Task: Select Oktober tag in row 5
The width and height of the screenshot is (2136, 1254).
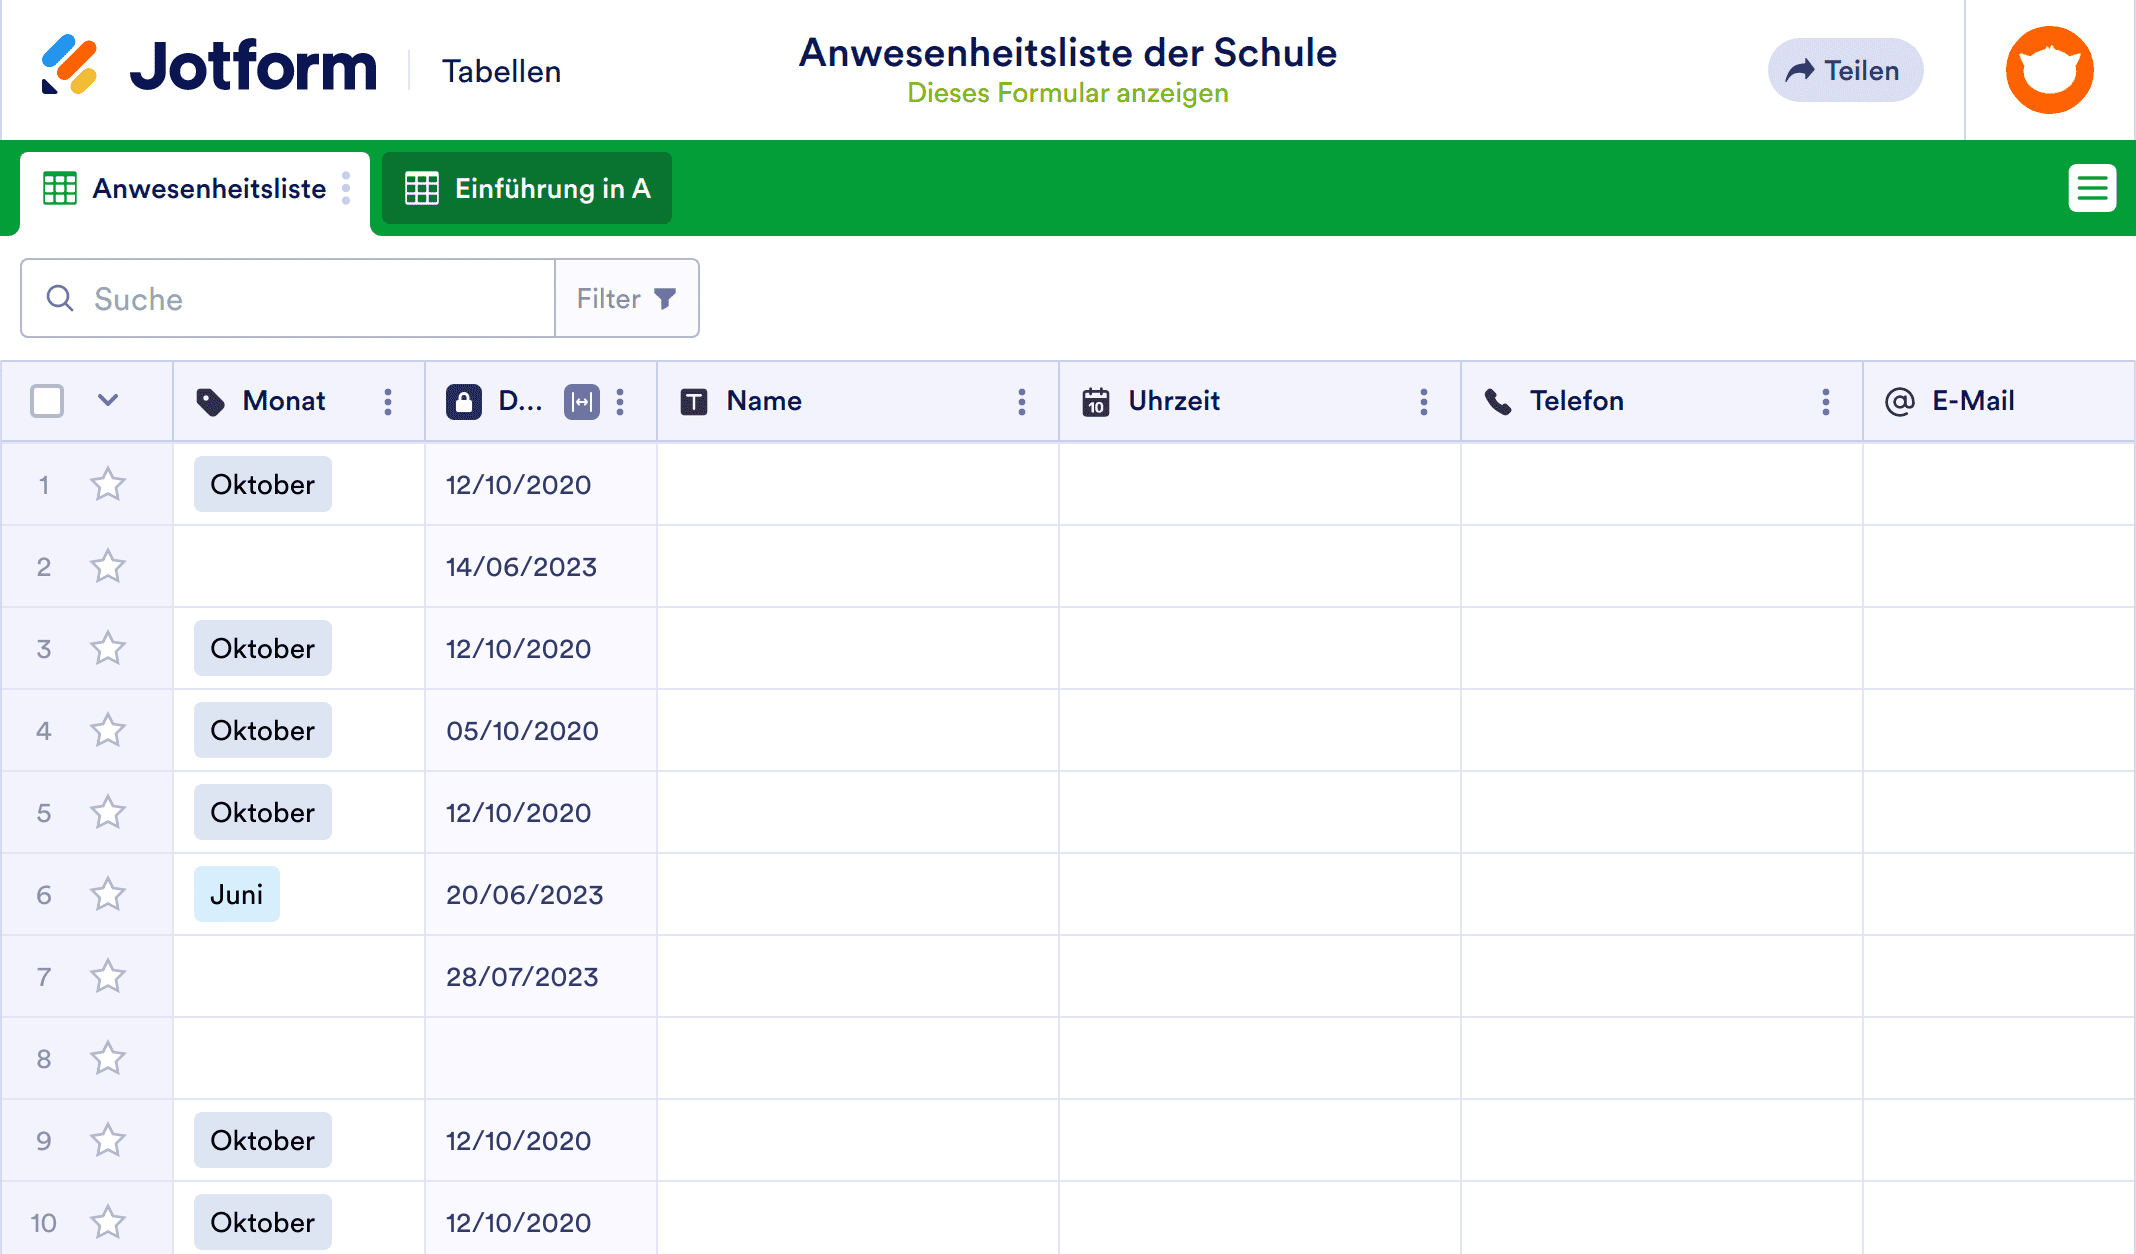Action: click(x=263, y=812)
